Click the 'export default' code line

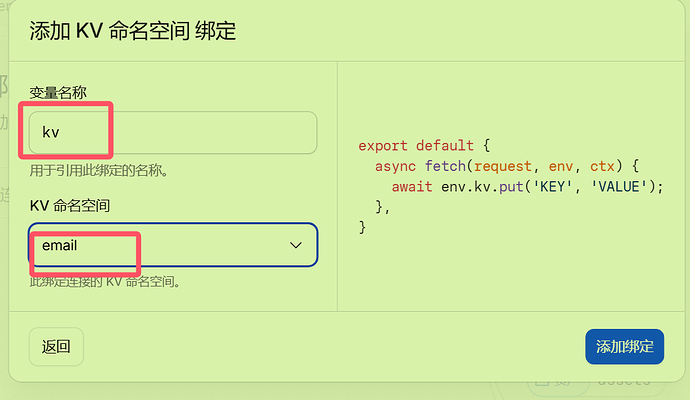click(x=424, y=145)
